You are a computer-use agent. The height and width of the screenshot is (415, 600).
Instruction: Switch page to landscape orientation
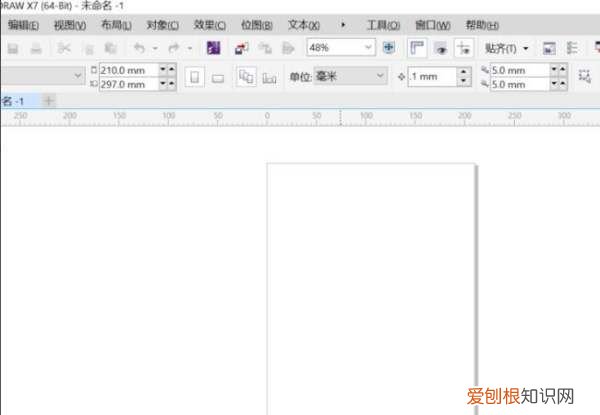coord(218,77)
